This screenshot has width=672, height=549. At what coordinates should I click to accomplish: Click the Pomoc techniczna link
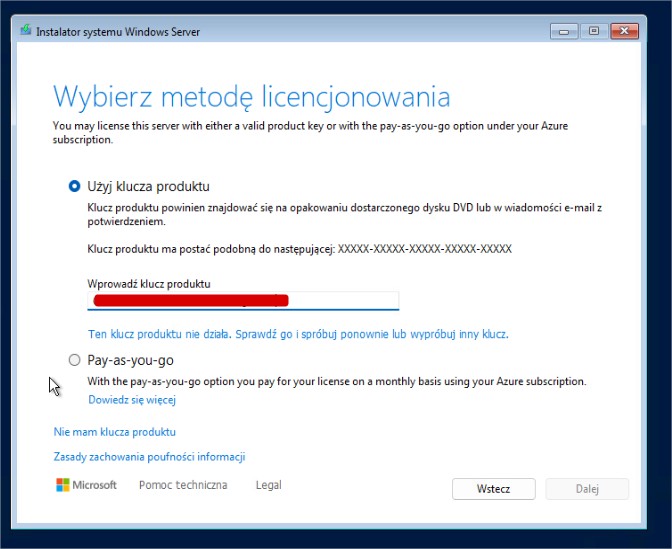pos(183,485)
